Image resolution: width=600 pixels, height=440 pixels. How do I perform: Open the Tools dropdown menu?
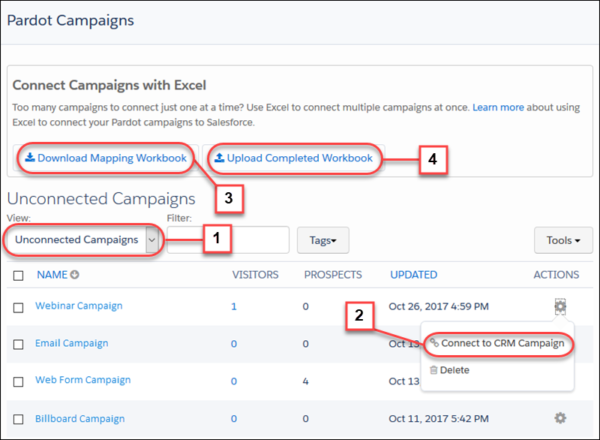click(x=563, y=240)
